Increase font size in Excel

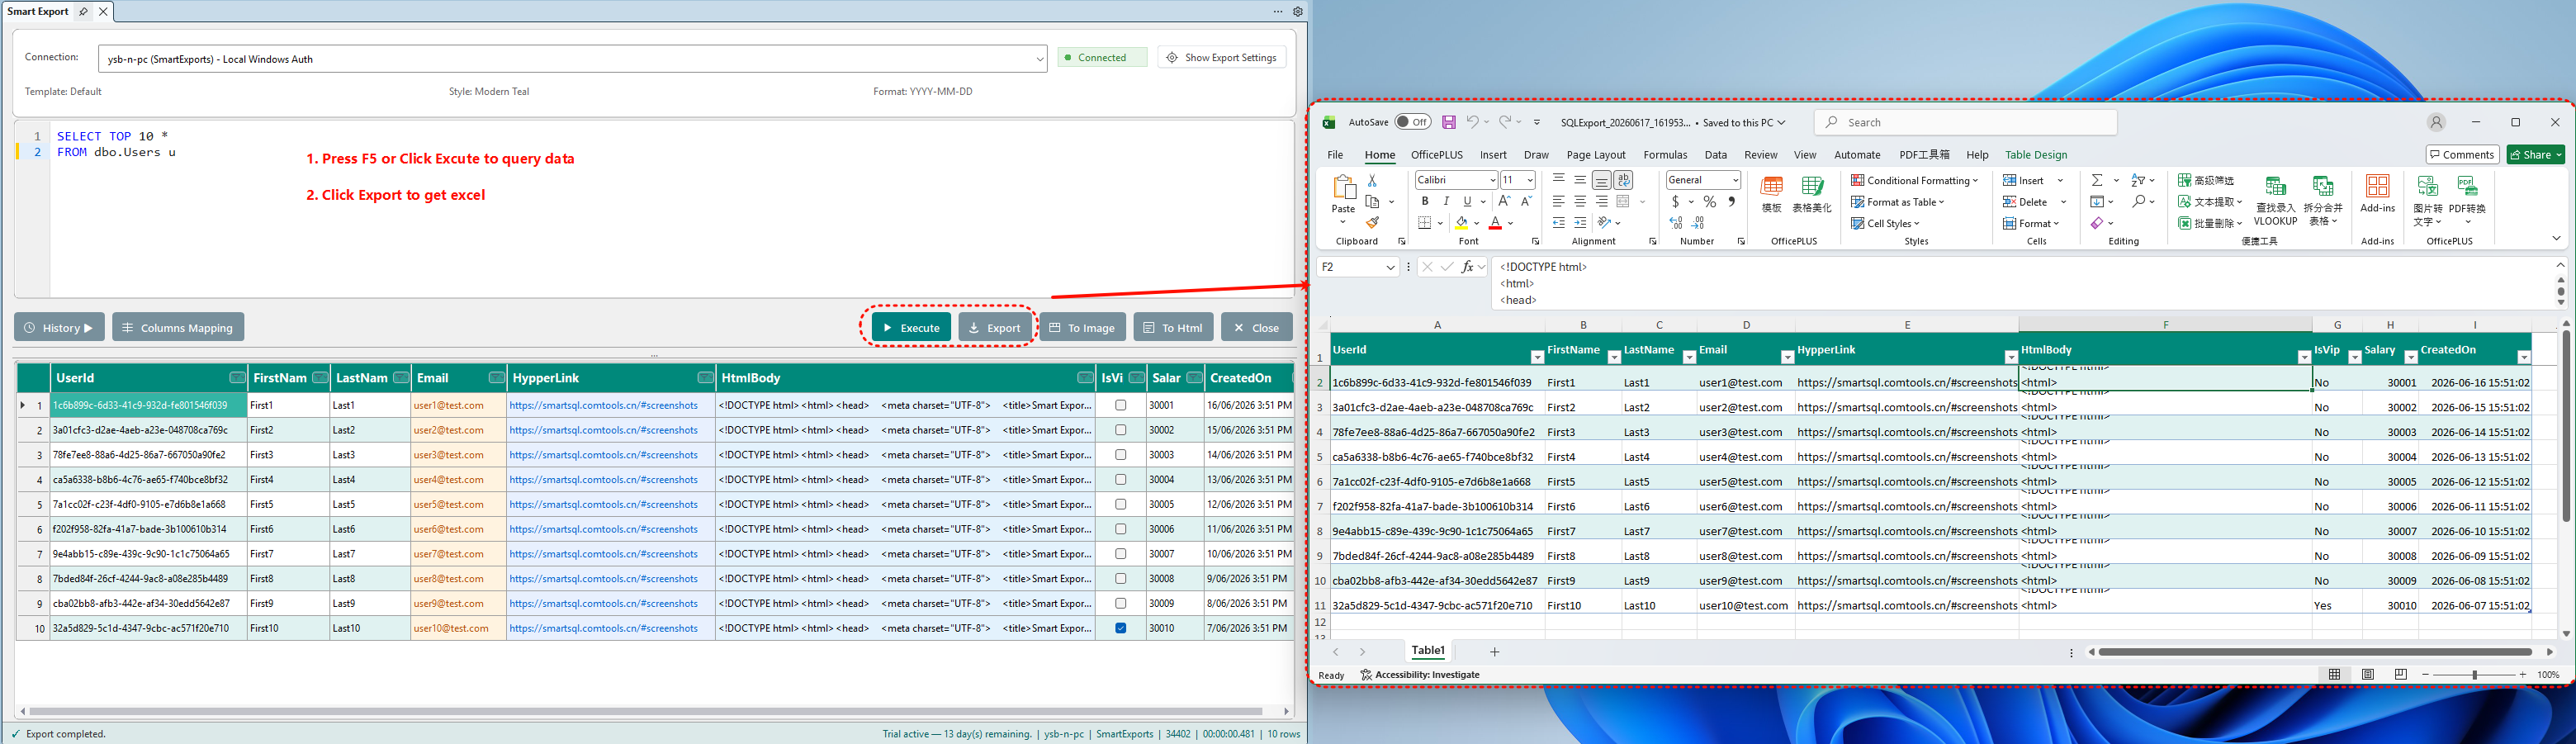pyautogui.click(x=1504, y=202)
